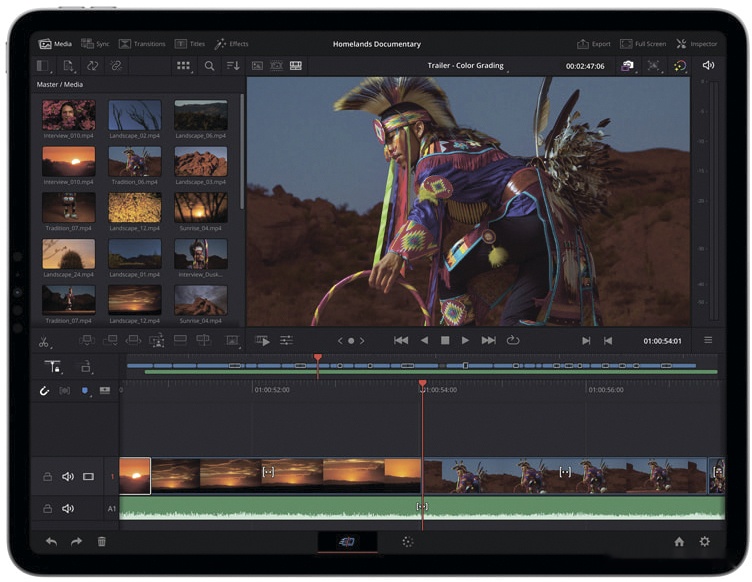Switch viewer to source tape mode
The height and width of the screenshot is (582, 752).
click(x=277, y=66)
